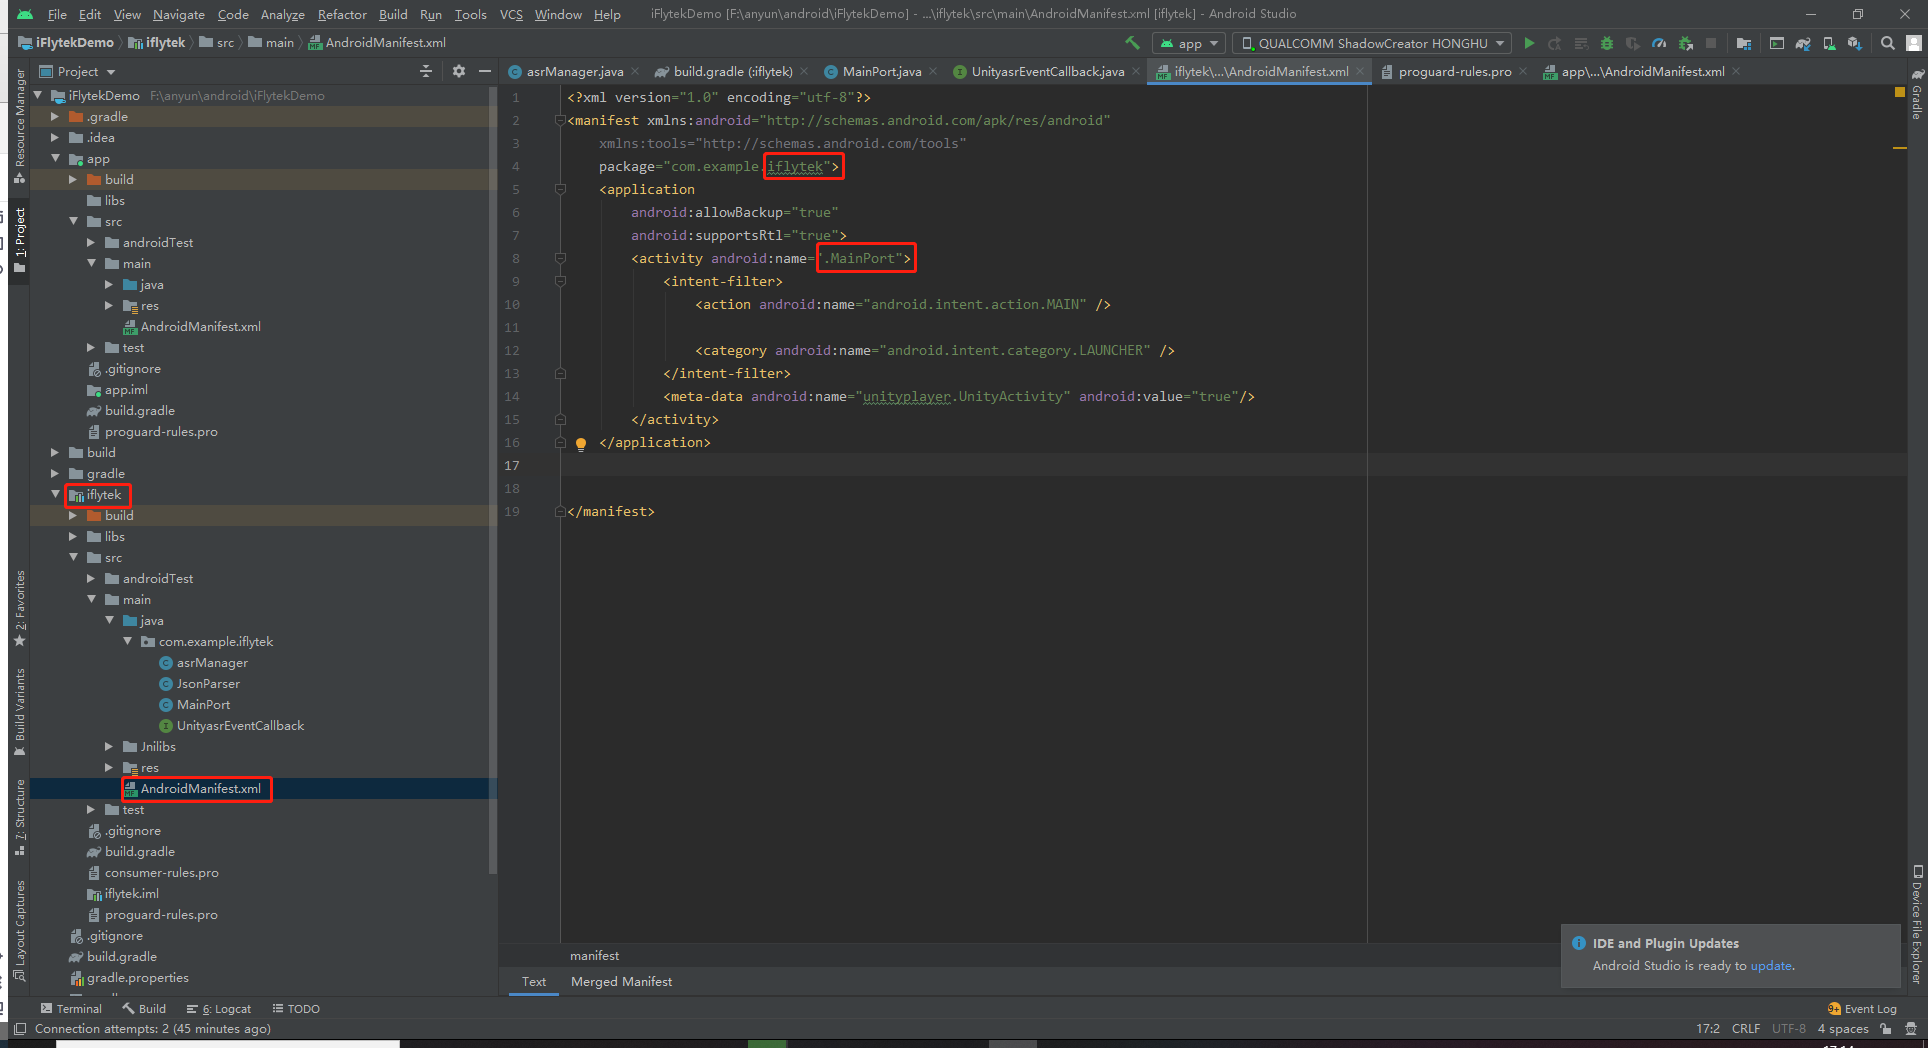Click the green Run app button
1928x1048 pixels.
point(1529,43)
